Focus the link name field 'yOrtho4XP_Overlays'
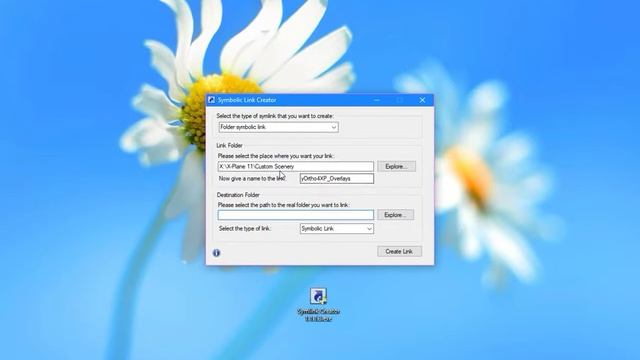Screen dimensions: 640x360 tap(337, 178)
